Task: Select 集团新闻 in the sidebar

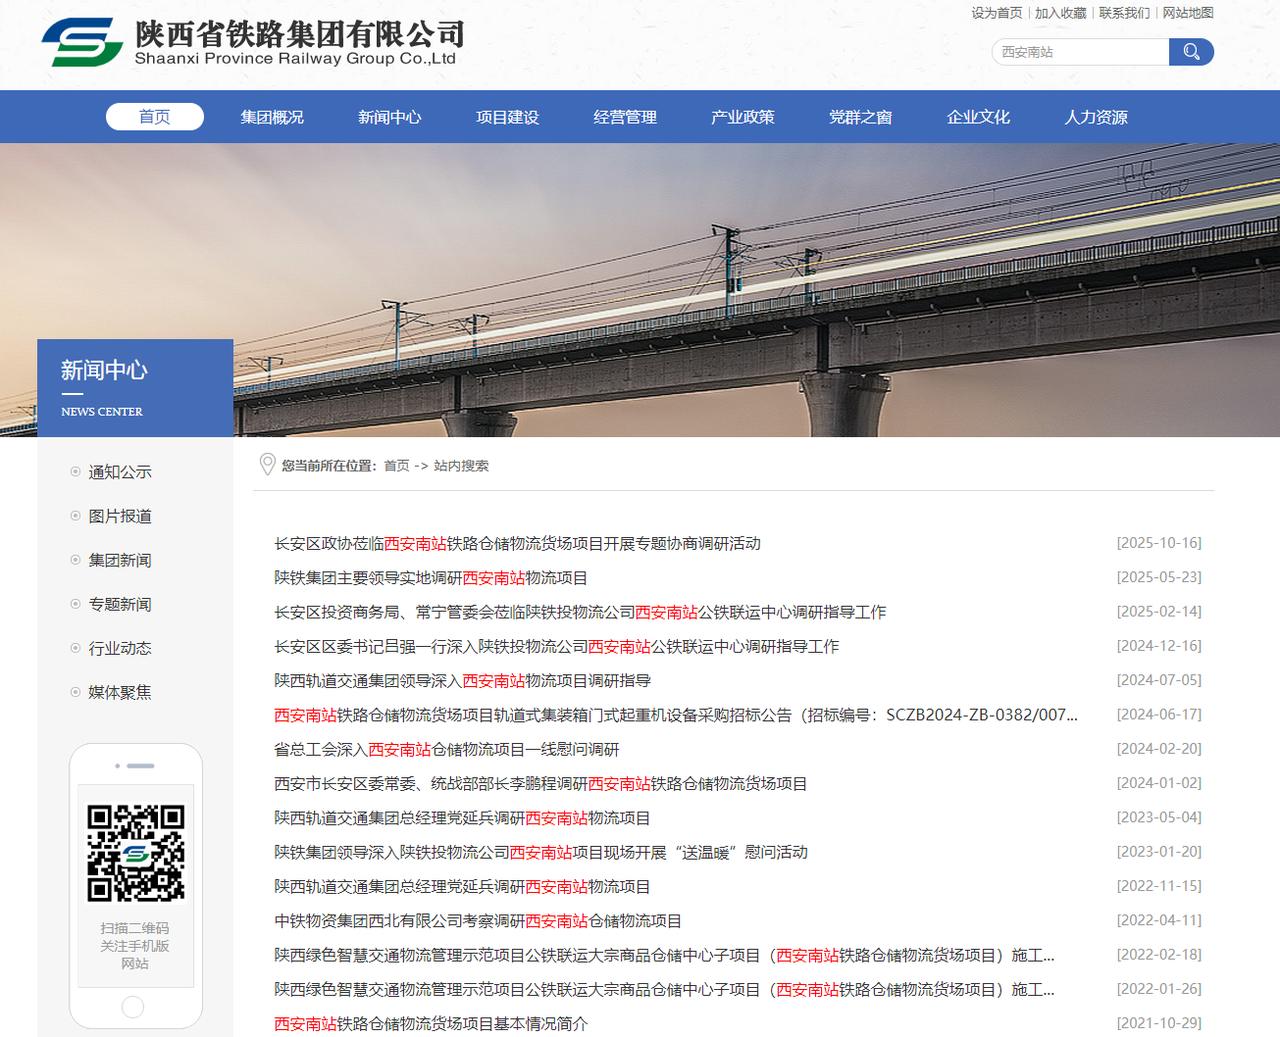Action: 120,560
